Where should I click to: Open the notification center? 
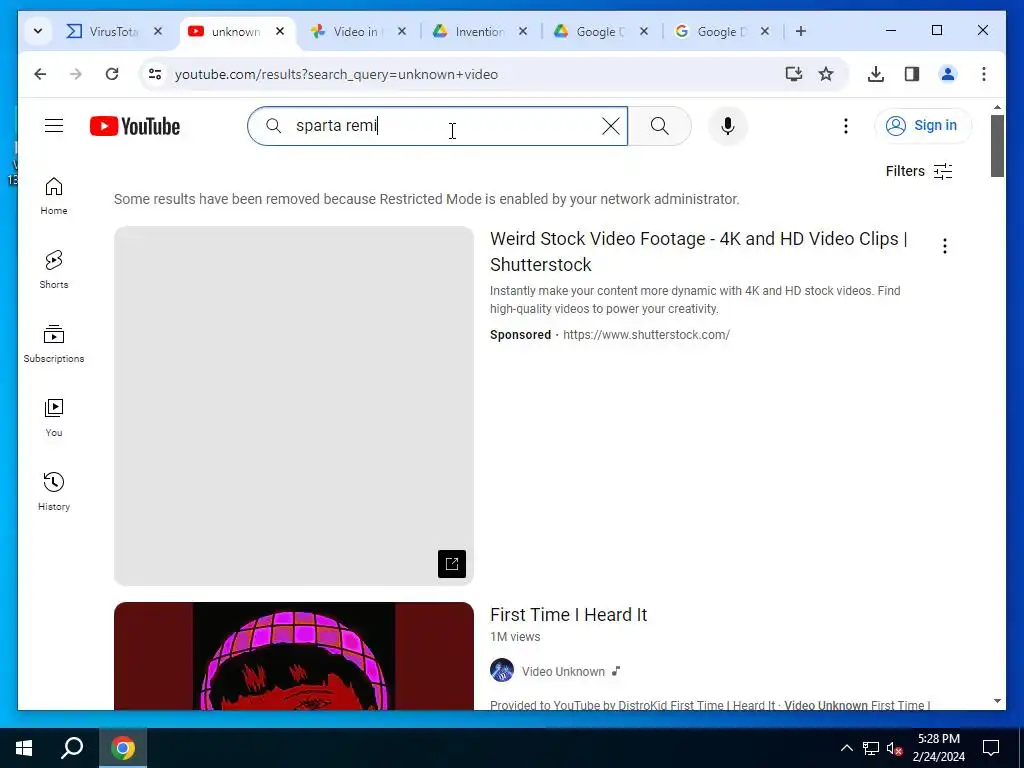pos(991,748)
